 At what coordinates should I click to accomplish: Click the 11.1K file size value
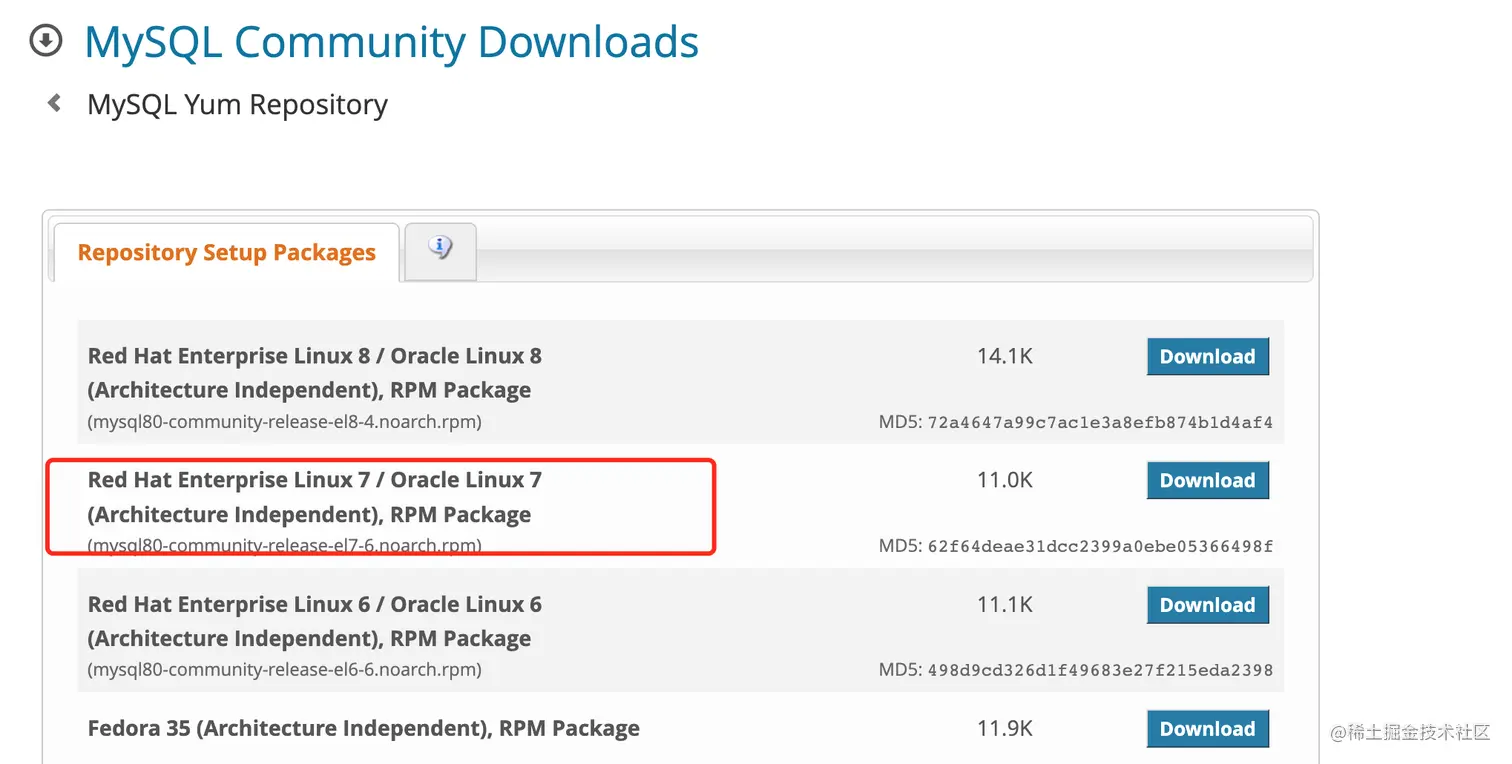pyautogui.click(x=1005, y=604)
